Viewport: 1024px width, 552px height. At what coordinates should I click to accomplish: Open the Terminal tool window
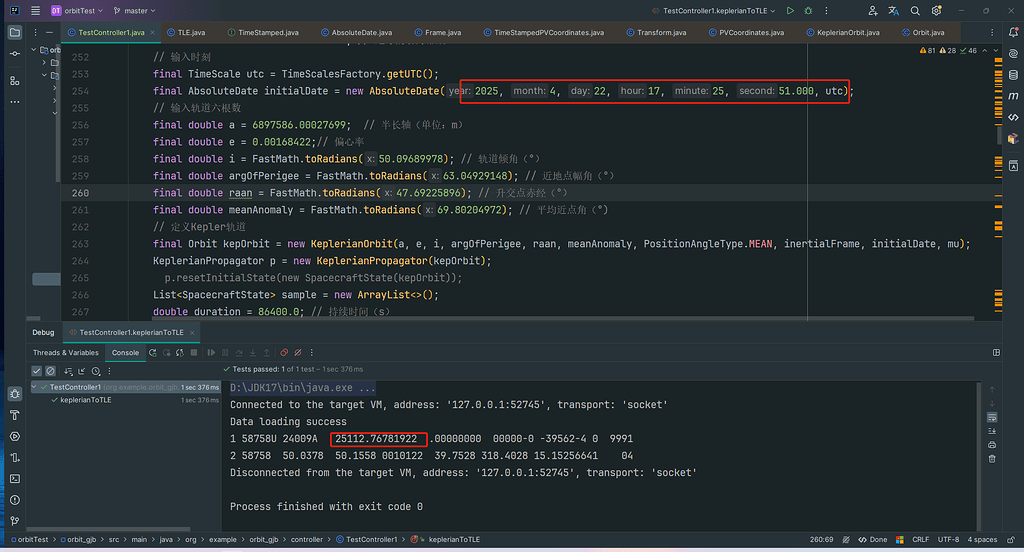click(x=14, y=478)
